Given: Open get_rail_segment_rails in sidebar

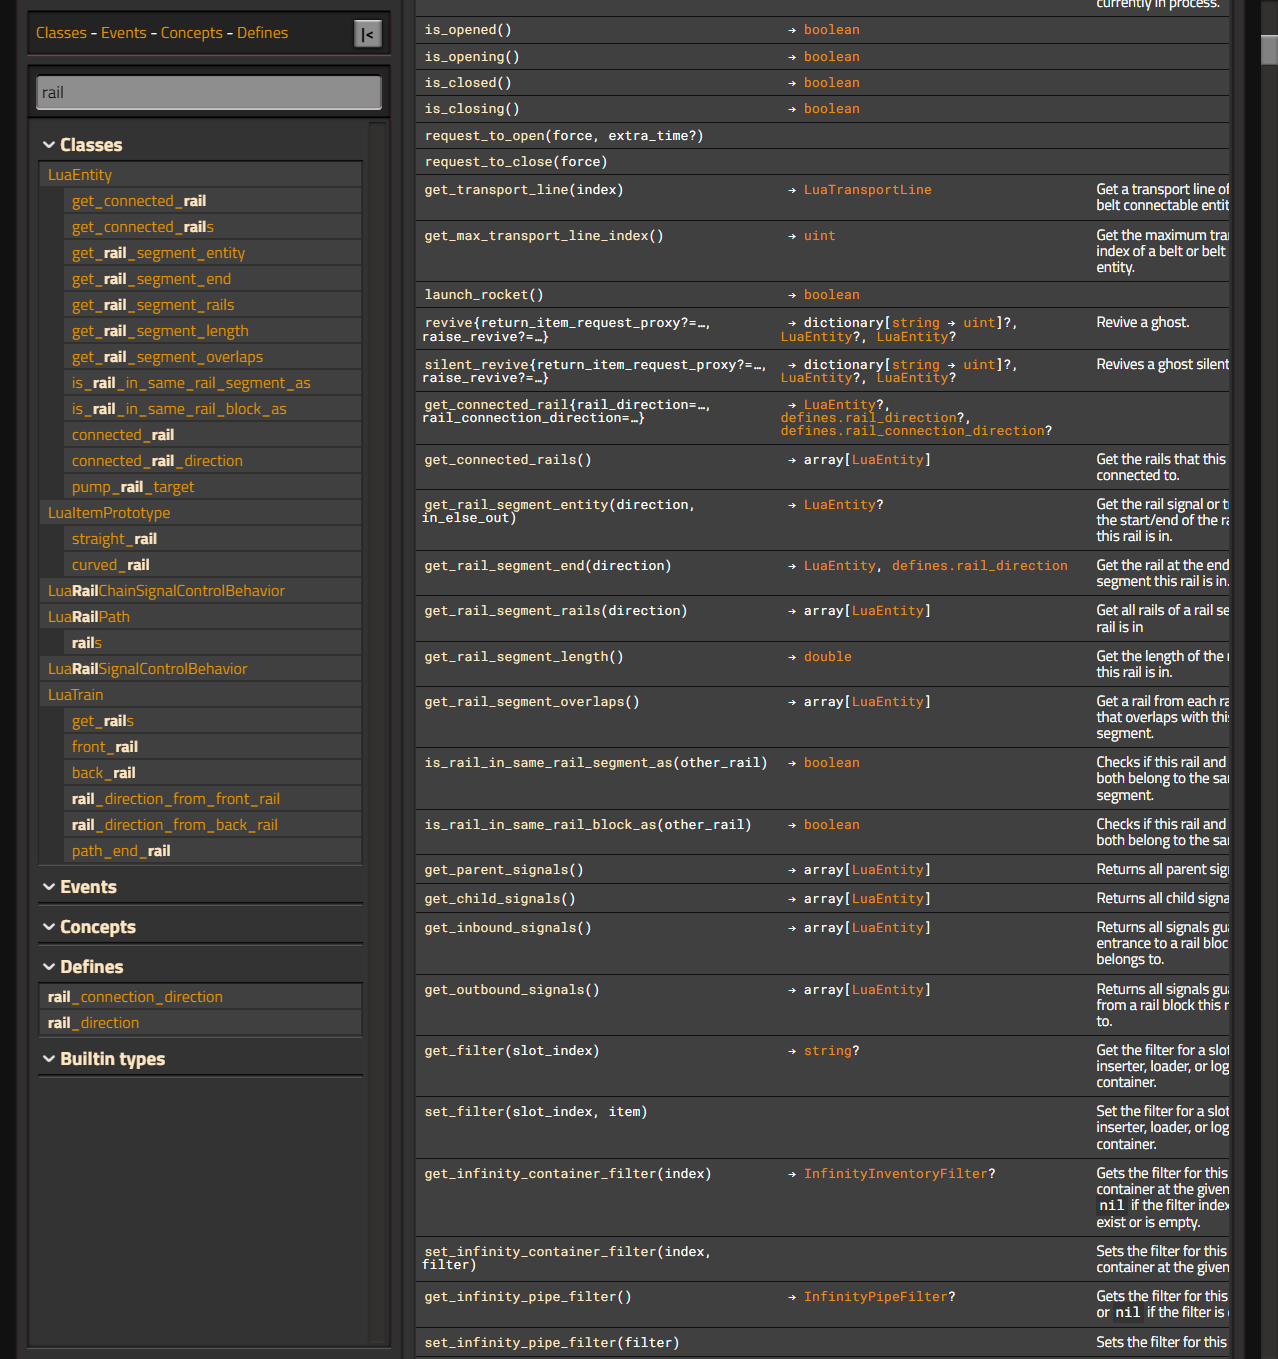Looking at the screenshot, I should [x=153, y=305].
